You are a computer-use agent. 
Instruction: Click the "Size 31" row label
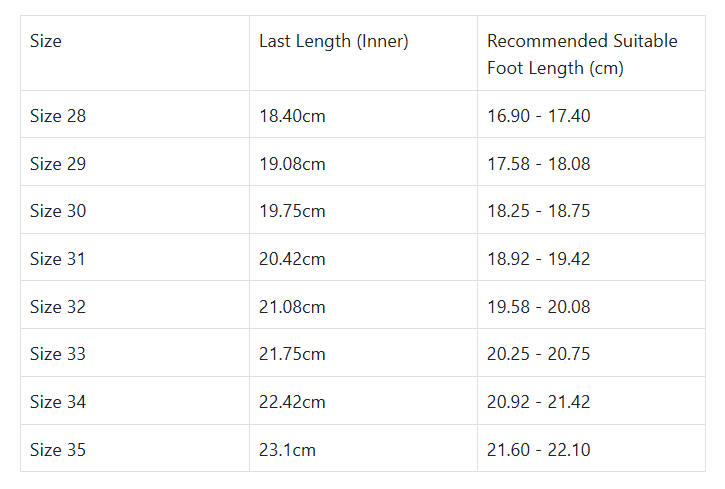[58, 259]
